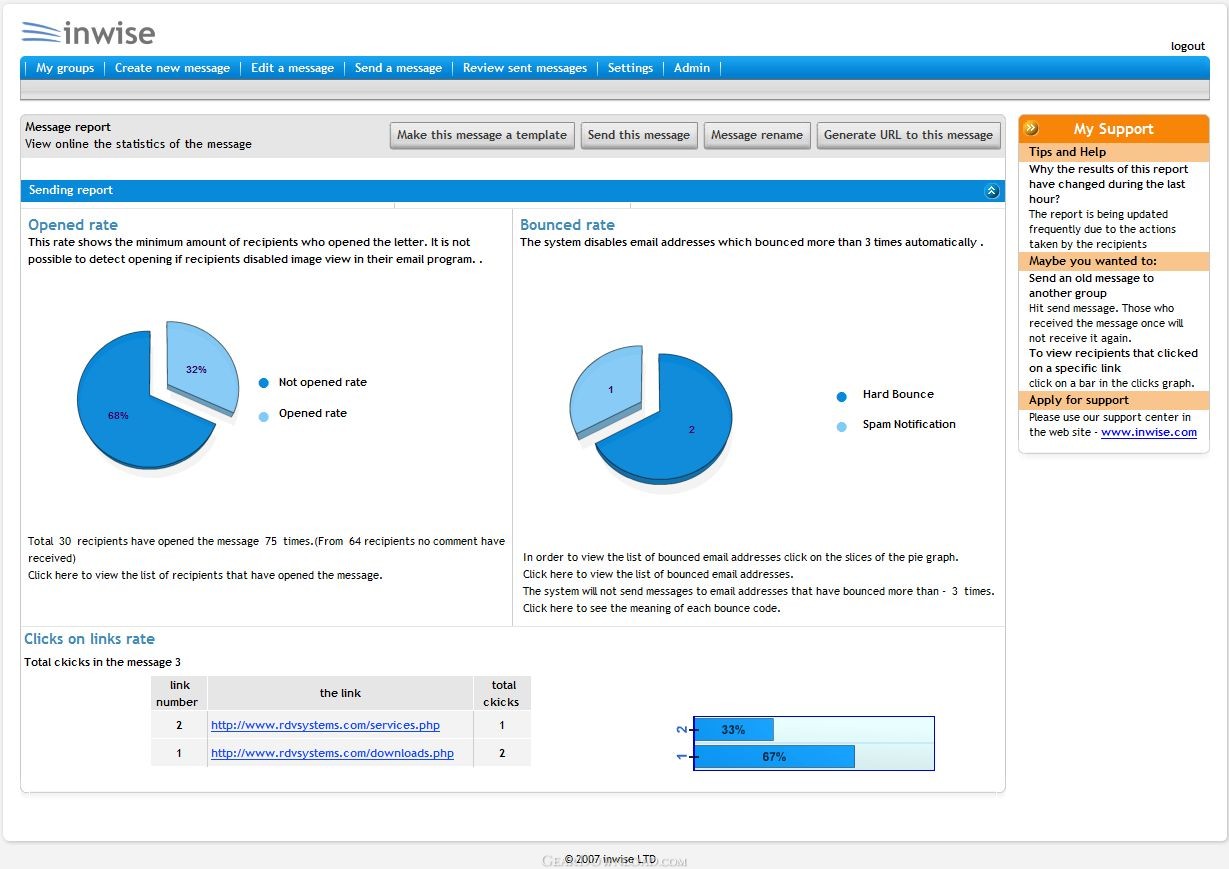Visit www.inwise.com support link

point(1149,432)
